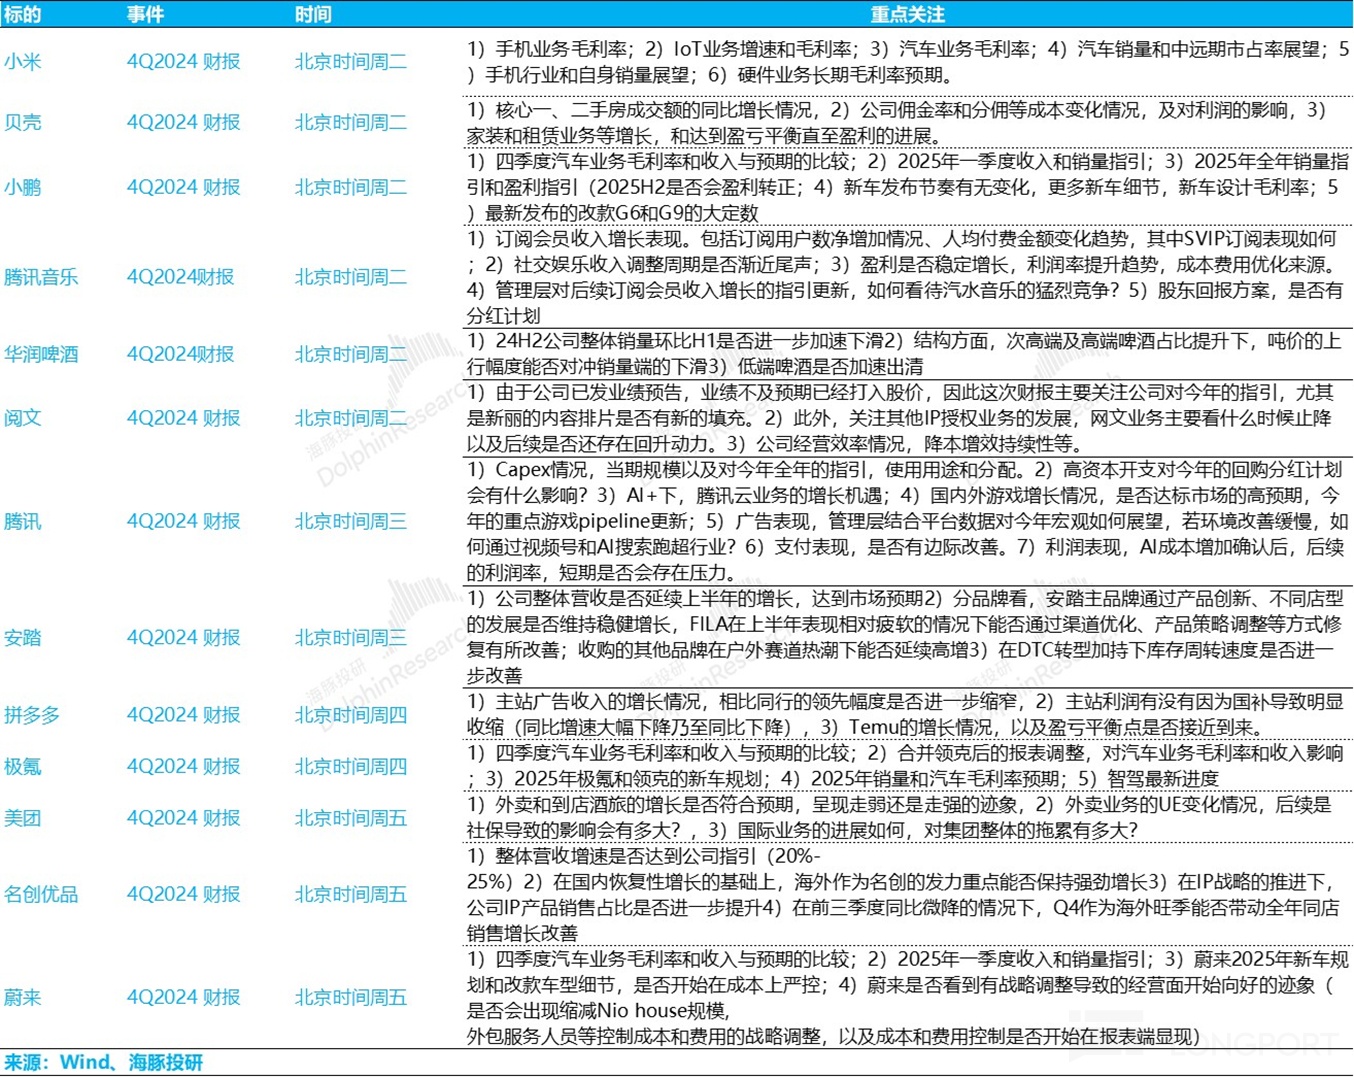
Task: Select the 美团 company name cell
Action: point(23,818)
